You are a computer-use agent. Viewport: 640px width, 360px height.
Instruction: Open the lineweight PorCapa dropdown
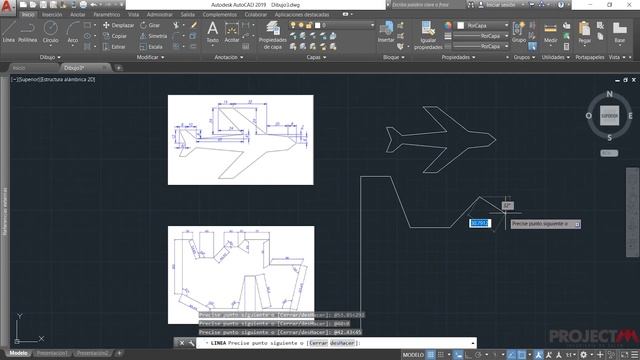click(481, 36)
